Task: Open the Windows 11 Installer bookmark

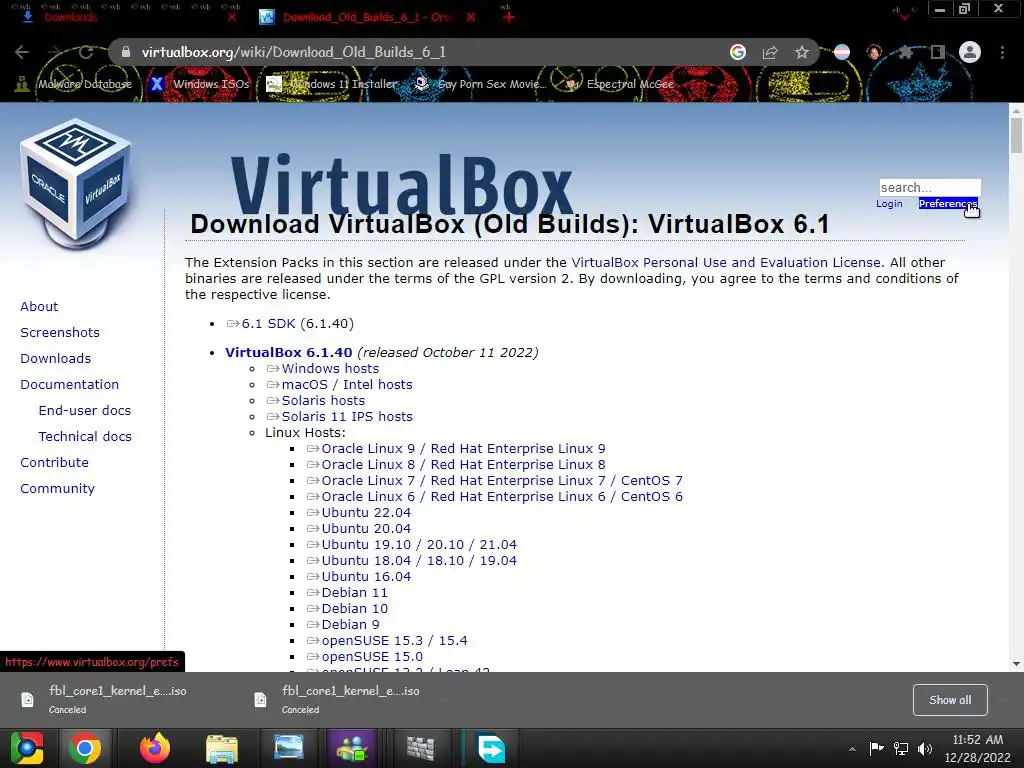Action: (332, 84)
